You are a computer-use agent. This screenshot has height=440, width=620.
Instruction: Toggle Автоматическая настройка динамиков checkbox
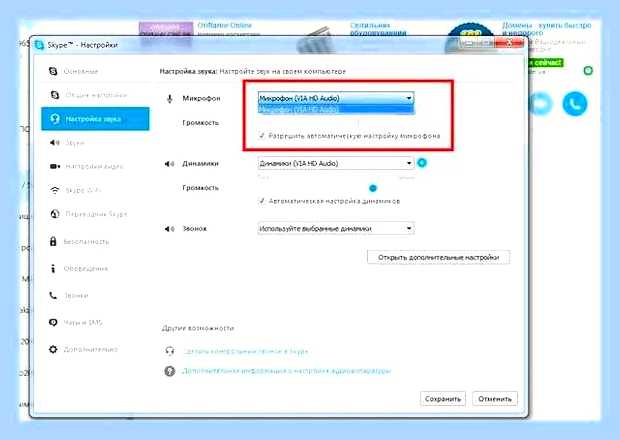point(262,201)
